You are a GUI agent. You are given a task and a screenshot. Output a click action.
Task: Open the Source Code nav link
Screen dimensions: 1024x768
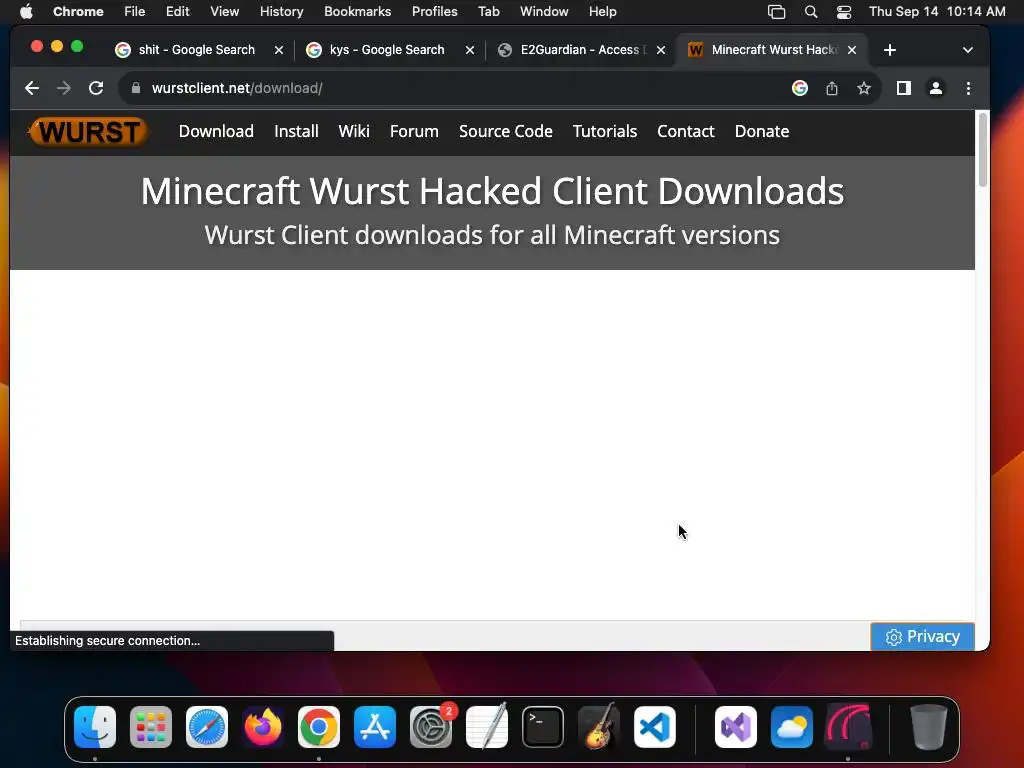pos(505,131)
